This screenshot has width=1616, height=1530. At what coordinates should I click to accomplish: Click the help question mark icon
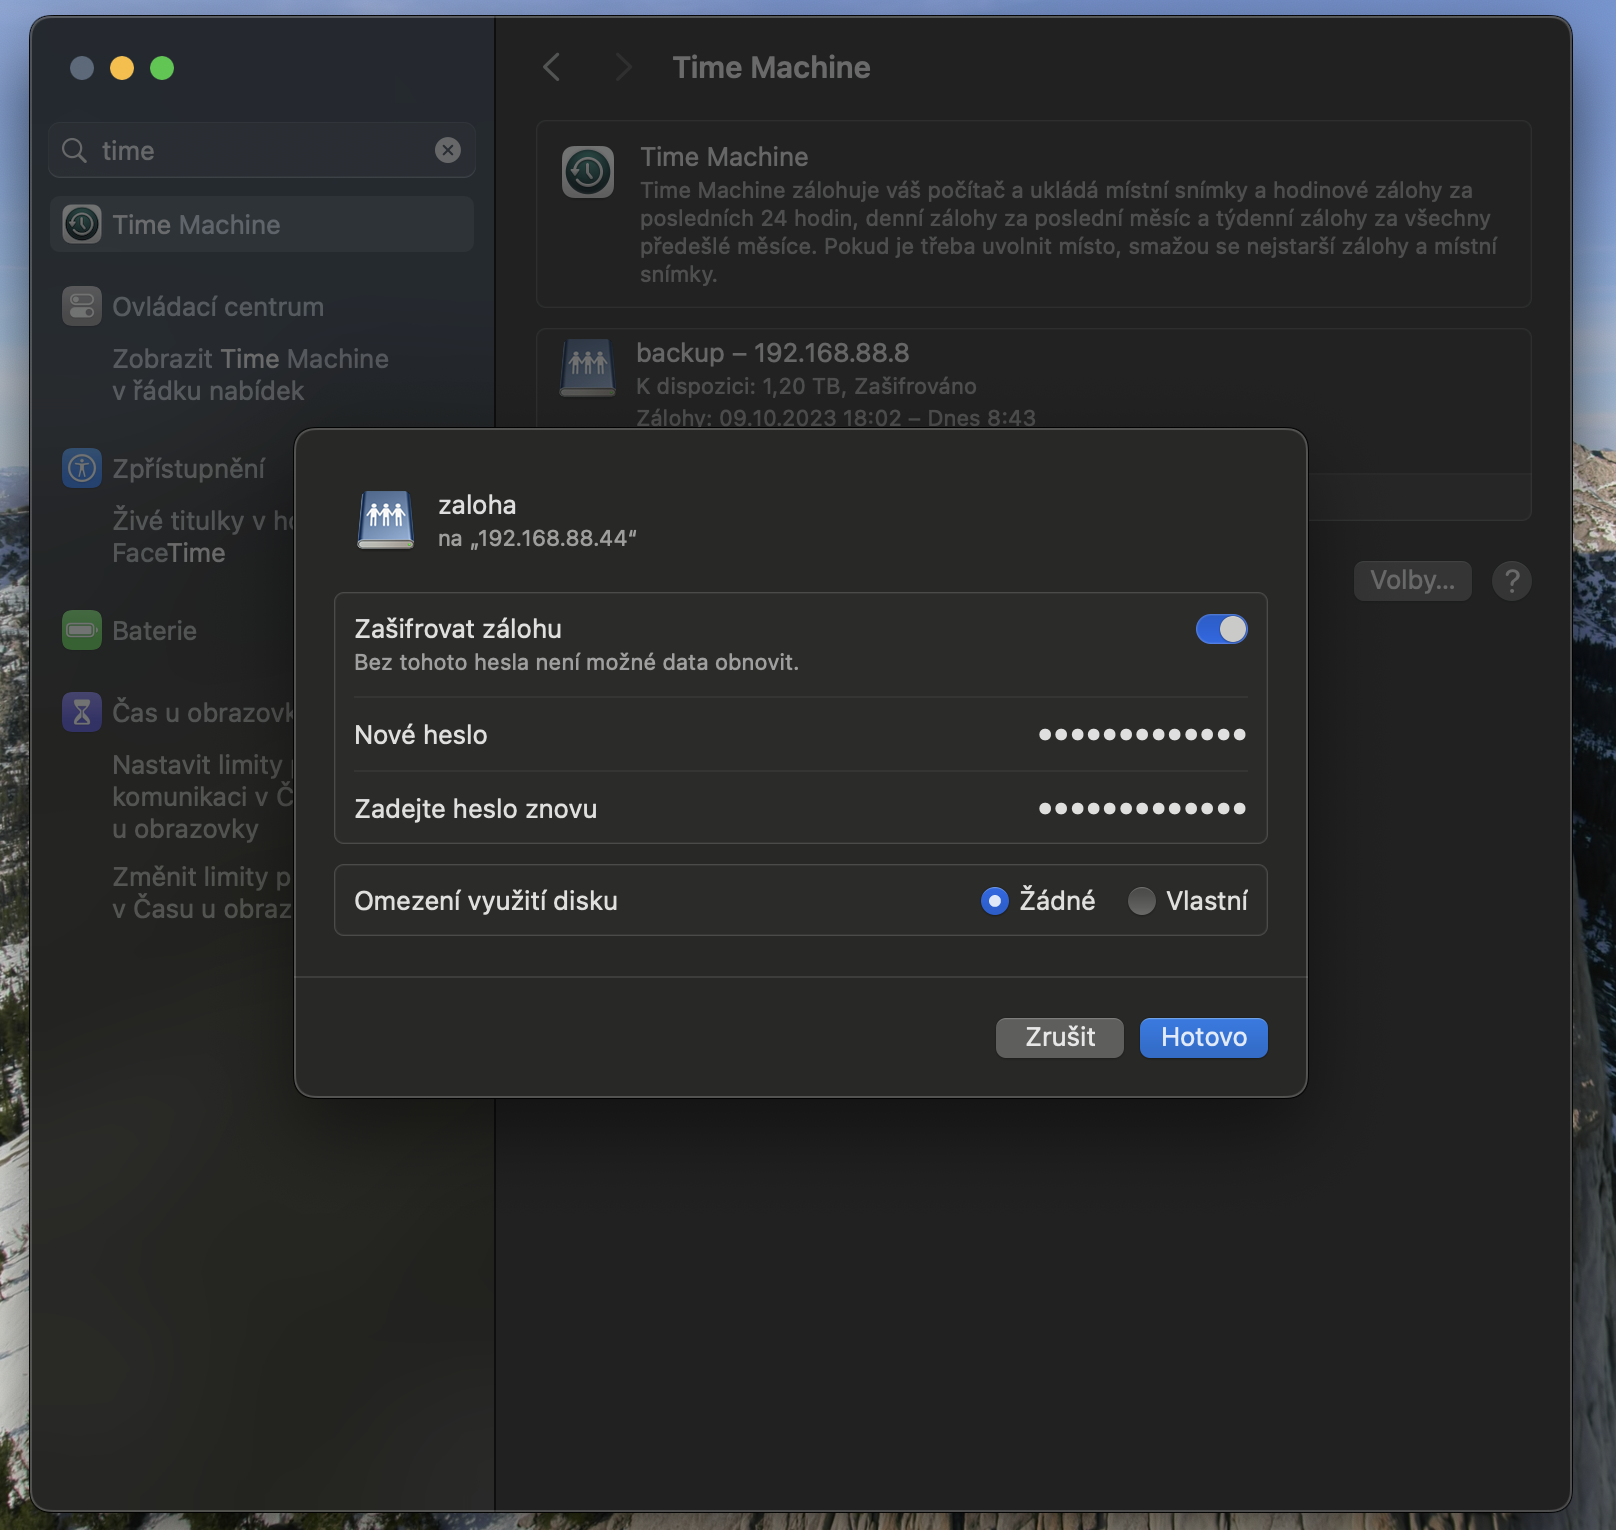[1512, 581]
